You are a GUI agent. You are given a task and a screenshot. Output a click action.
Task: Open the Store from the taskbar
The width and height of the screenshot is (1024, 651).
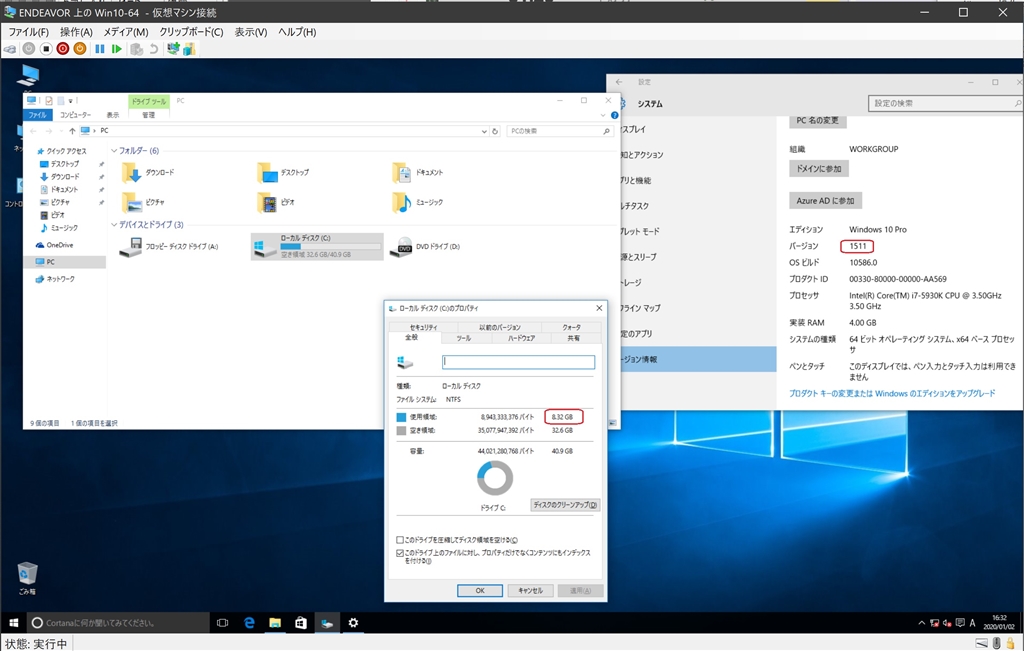[300, 623]
